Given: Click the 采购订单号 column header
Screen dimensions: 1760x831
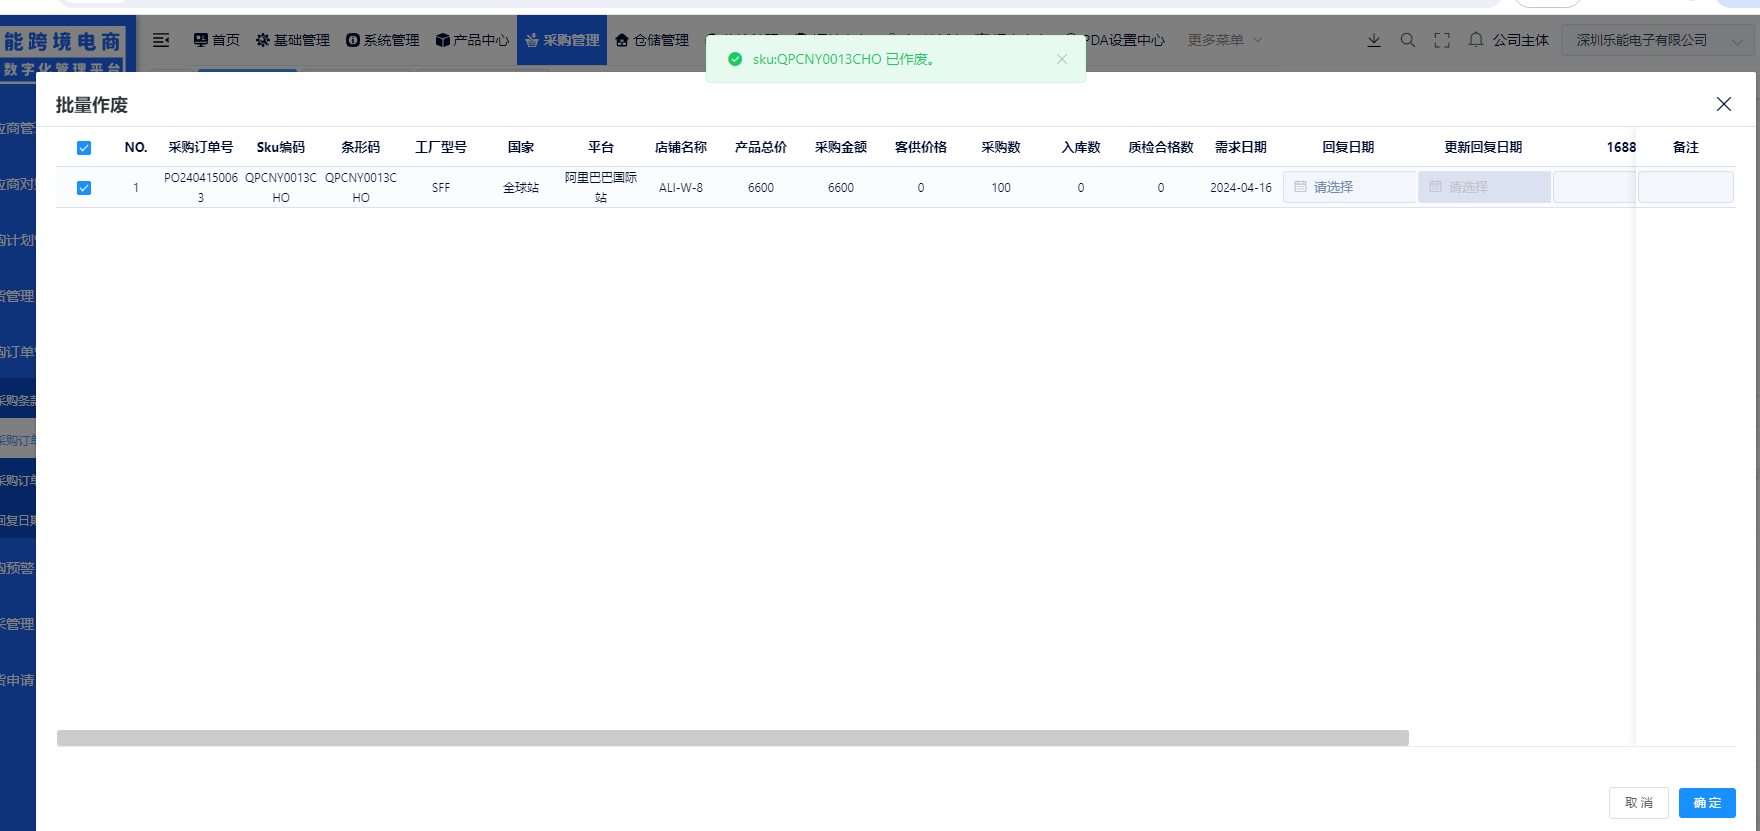Looking at the screenshot, I should point(201,147).
